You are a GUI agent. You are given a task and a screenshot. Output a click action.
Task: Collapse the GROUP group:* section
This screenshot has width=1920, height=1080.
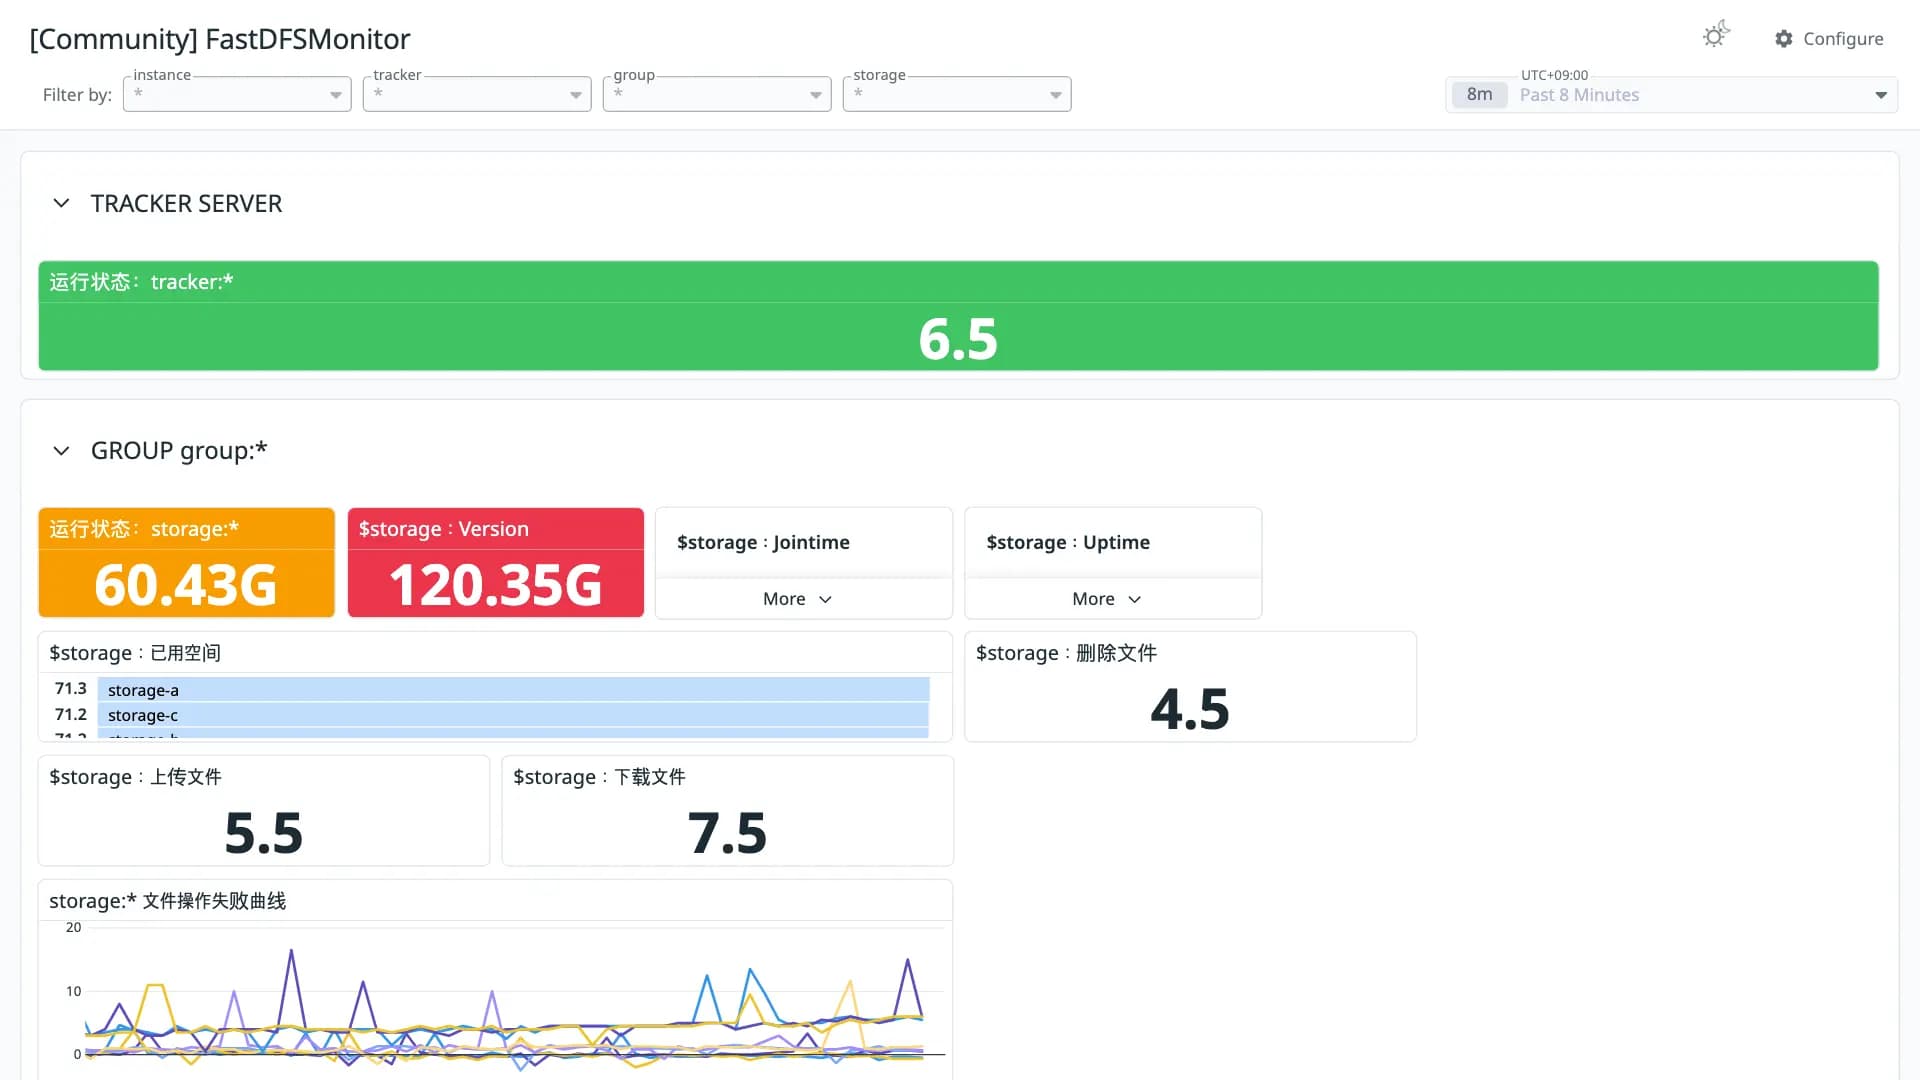pyautogui.click(x=61, y=451)
